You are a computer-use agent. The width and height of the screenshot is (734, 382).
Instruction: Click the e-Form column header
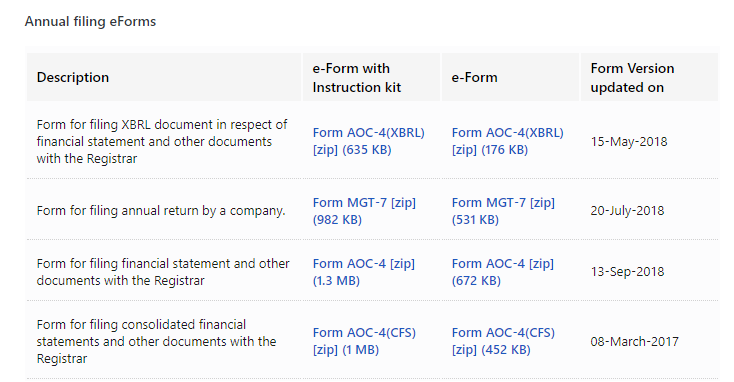[x=474, y=77]
